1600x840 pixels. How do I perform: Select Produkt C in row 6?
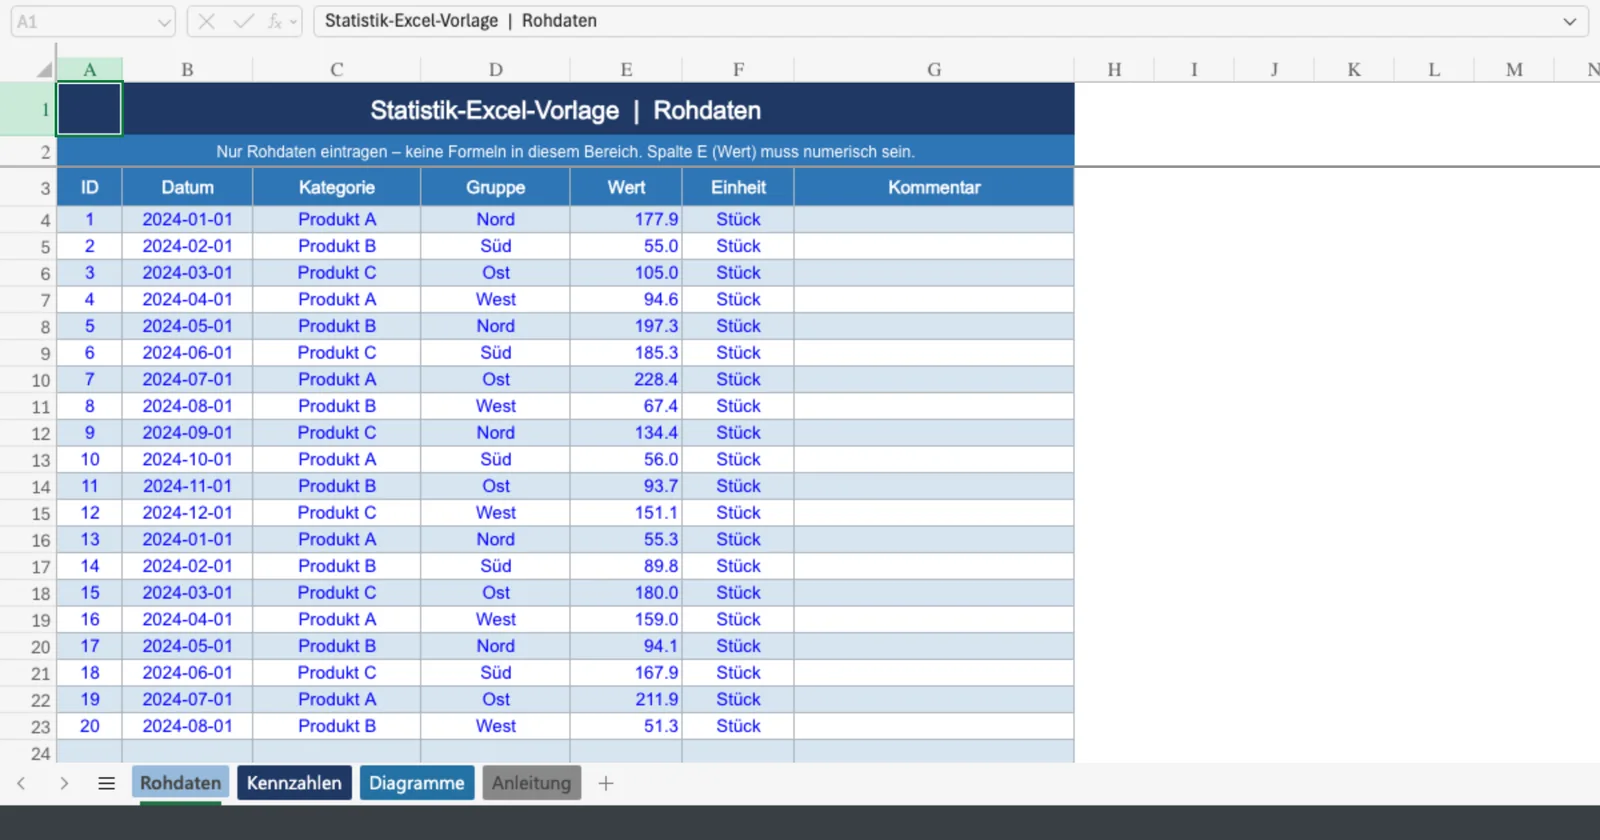tap(336, 272)
